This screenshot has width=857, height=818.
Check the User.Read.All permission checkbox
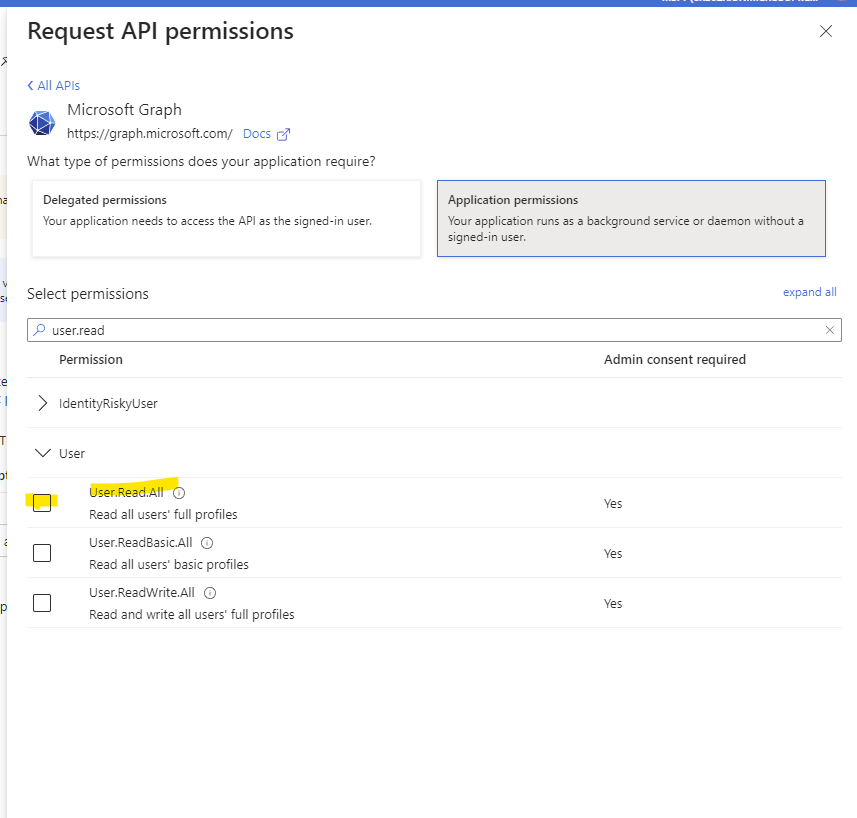42,503
